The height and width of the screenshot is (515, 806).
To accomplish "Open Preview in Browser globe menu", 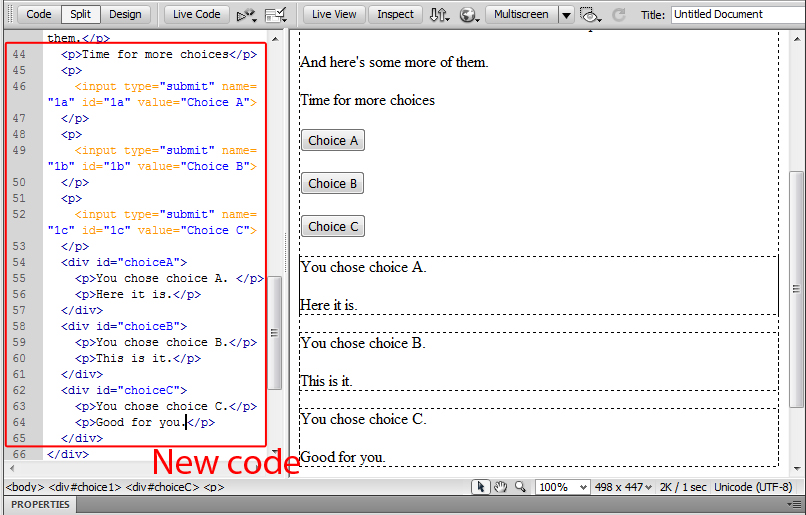I will click(469, 15).
